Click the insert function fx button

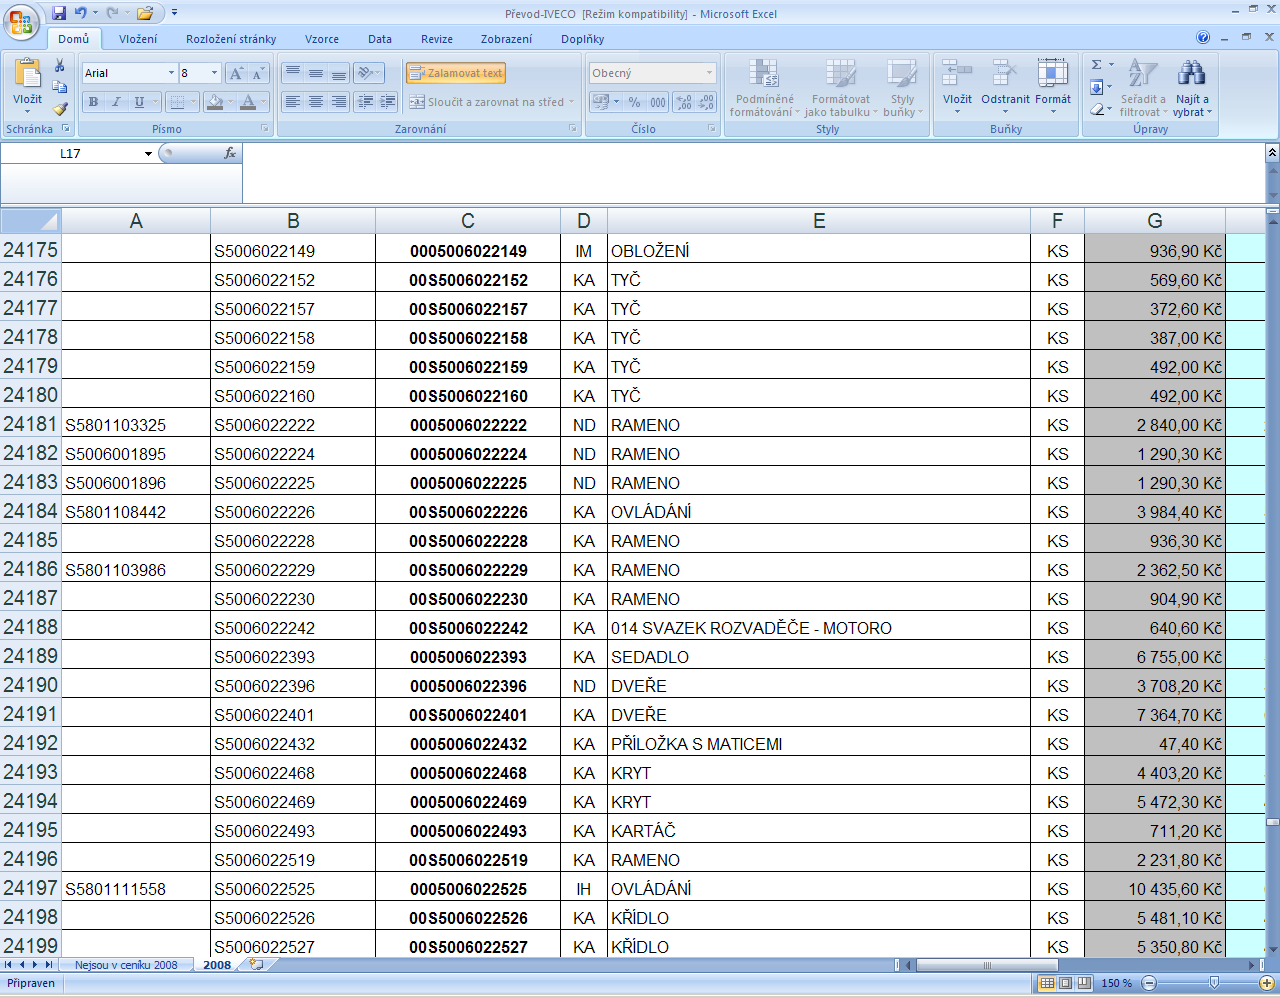tap(230, 153)
